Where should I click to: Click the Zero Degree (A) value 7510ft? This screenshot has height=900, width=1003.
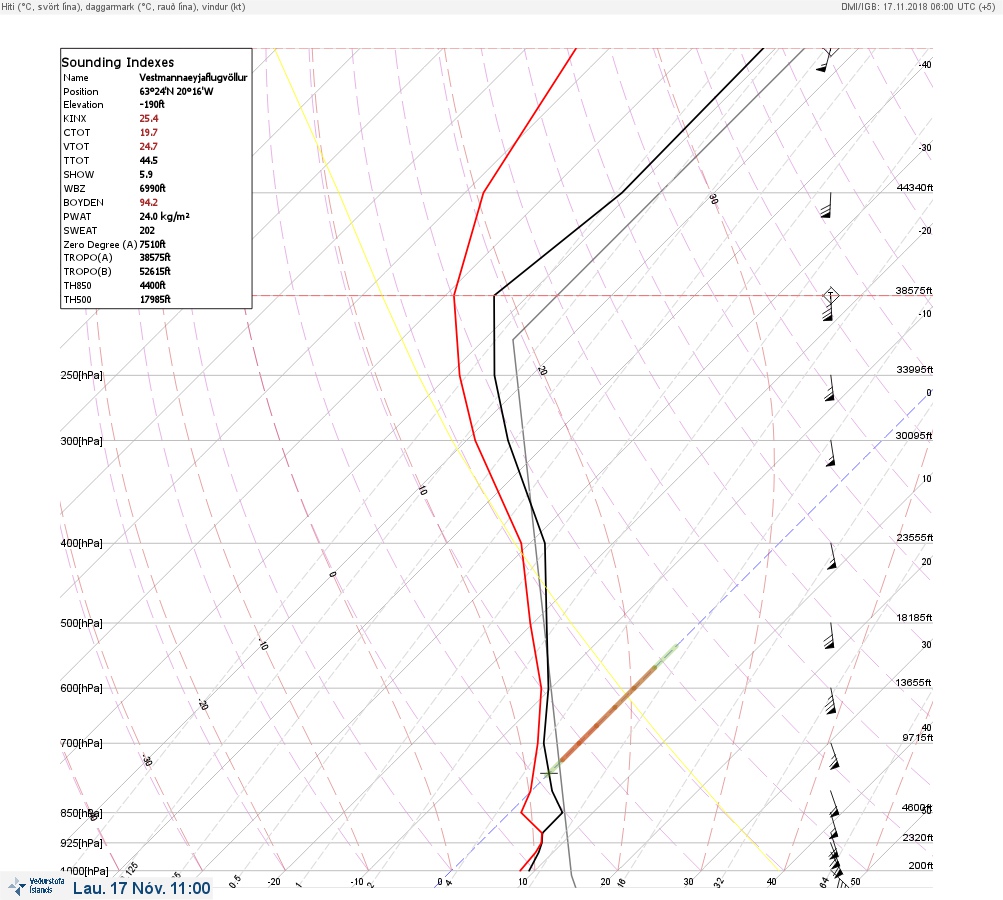[152, 244]
